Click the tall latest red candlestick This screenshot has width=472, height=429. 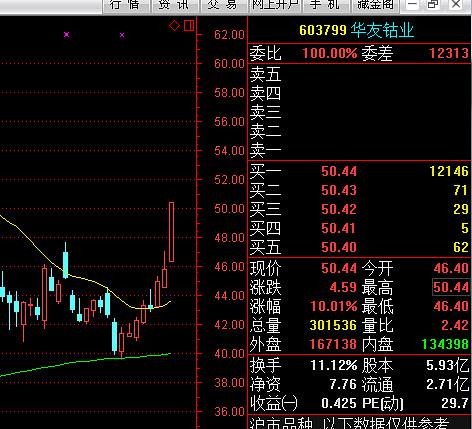coord(171,232)
